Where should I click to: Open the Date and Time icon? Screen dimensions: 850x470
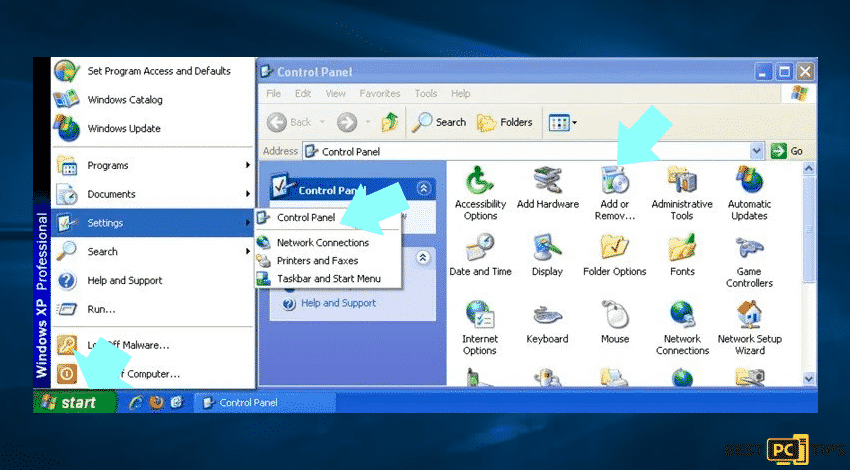[x=480, y=255]
